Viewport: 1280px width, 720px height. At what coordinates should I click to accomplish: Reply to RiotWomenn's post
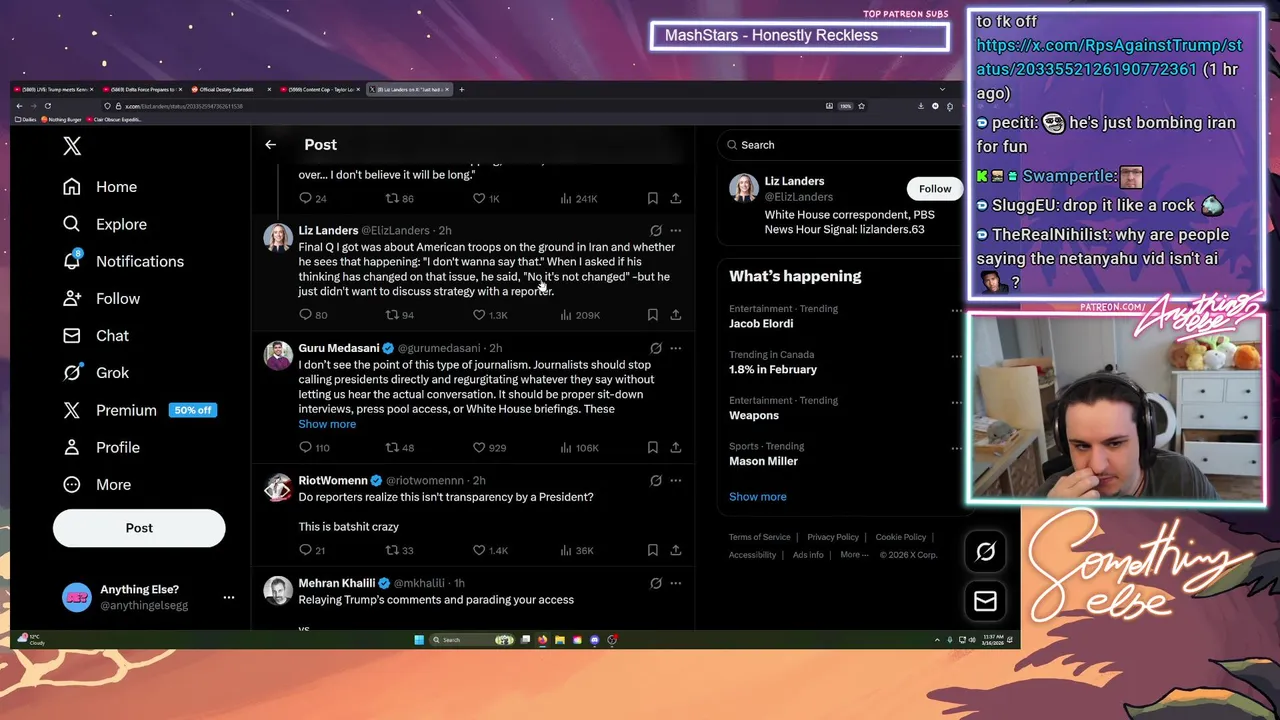[306, 550]
